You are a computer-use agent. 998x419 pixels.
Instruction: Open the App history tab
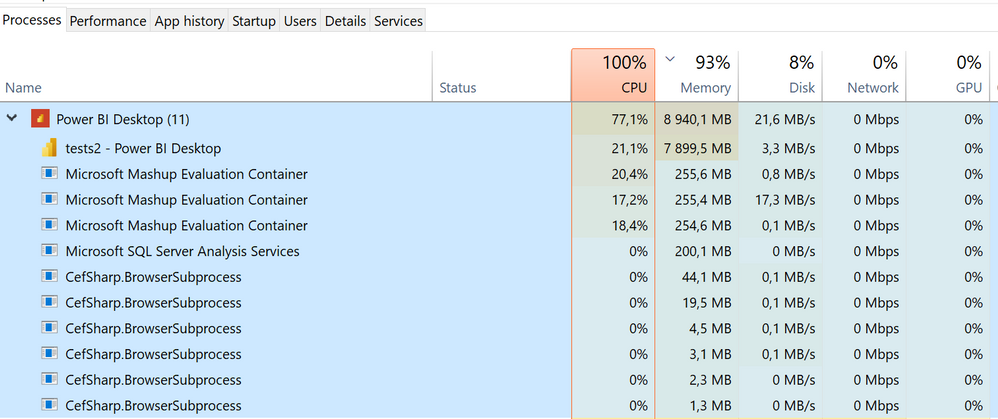(x=190, y=21)
